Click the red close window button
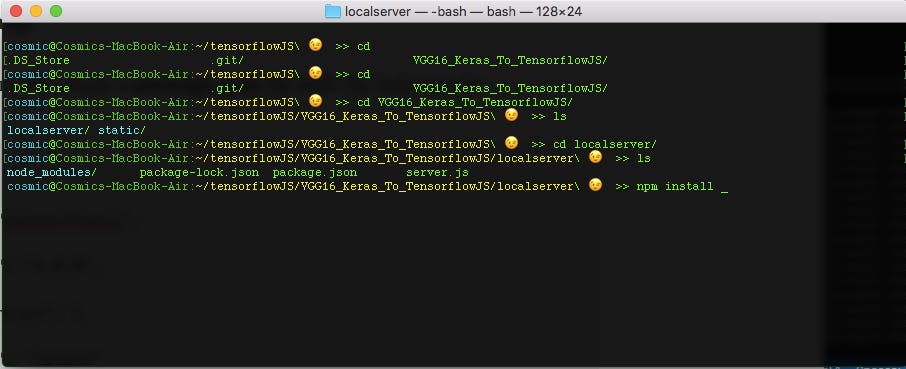The image size is (906, 369). click(x=16, y=11)
